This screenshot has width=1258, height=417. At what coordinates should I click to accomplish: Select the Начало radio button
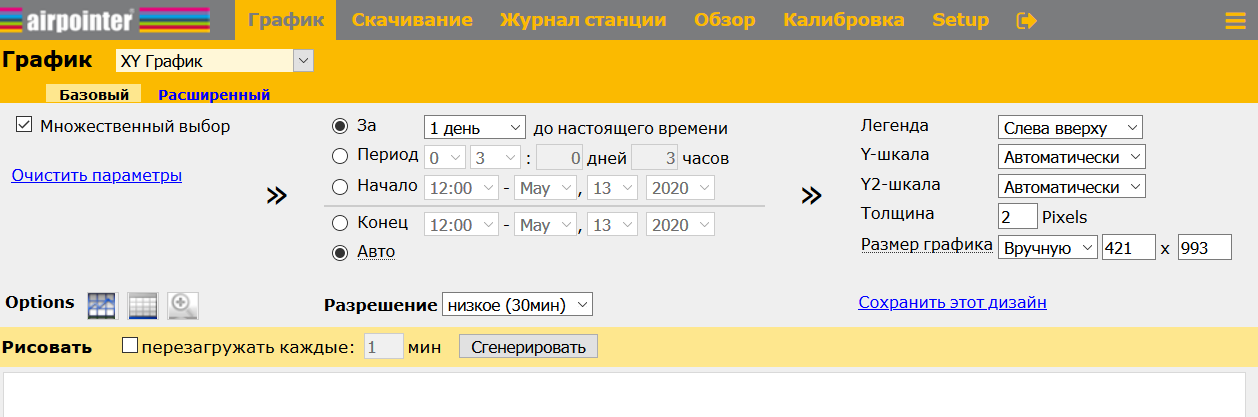340,186
